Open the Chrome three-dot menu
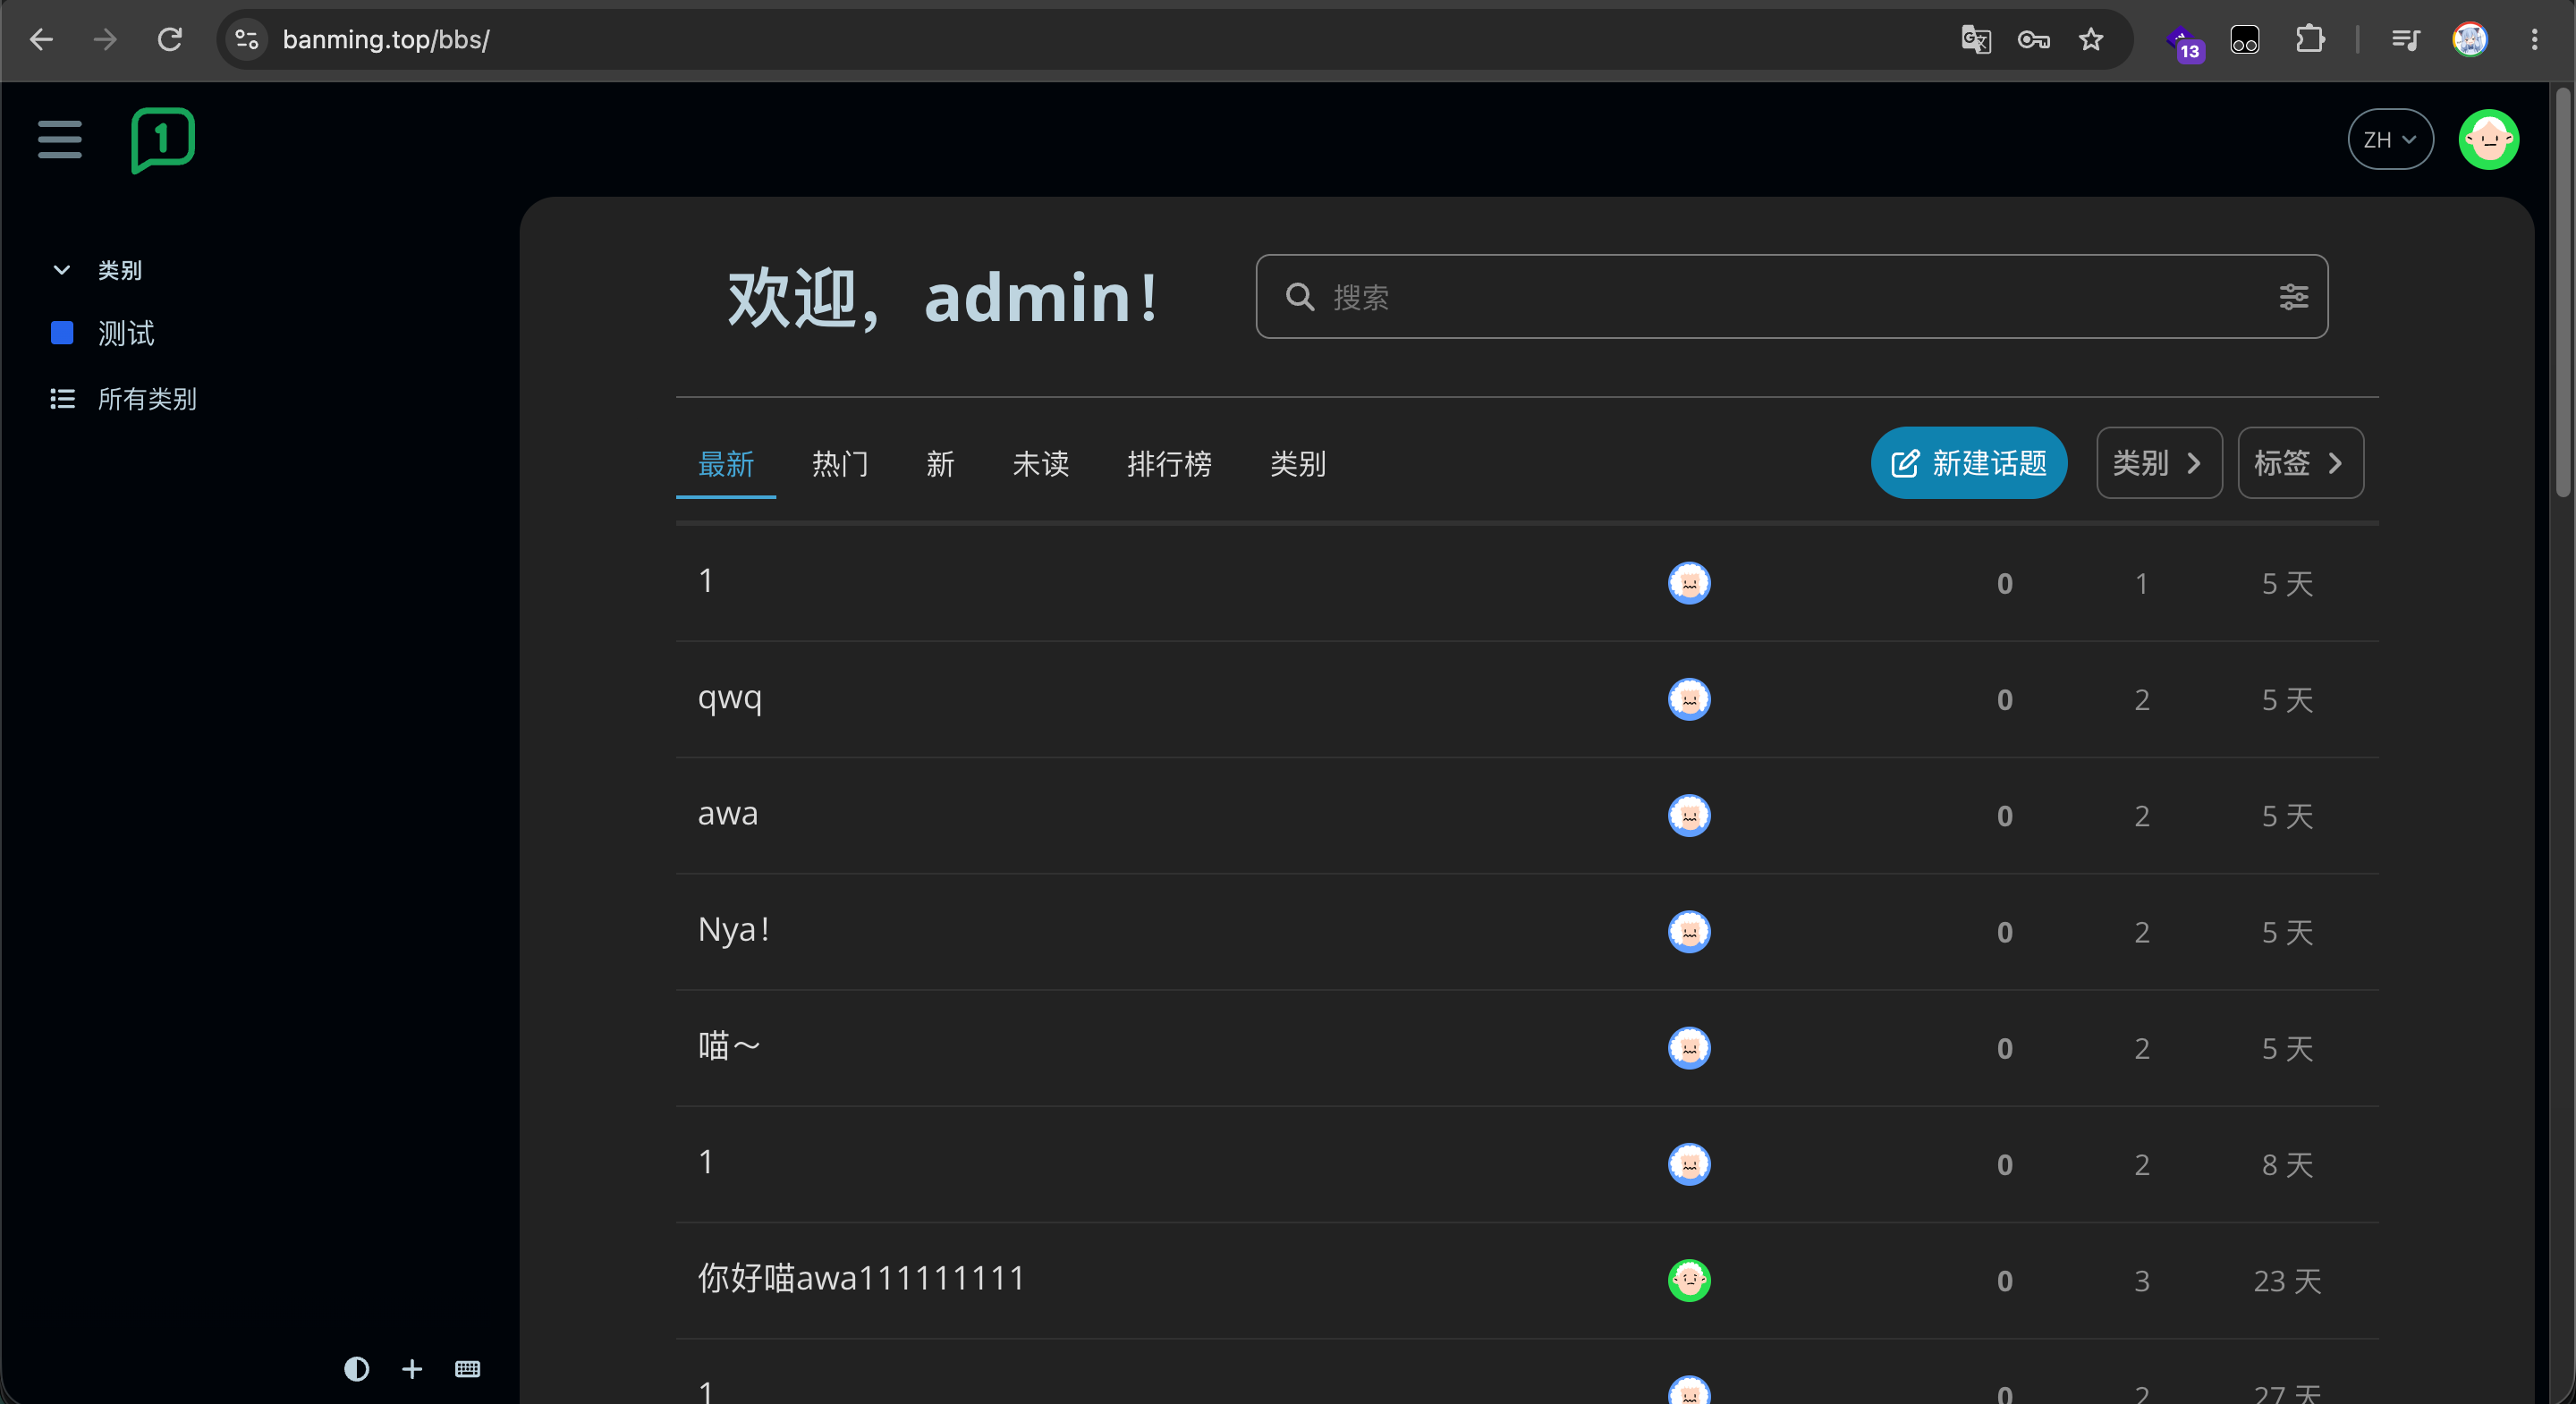 click(2534, 39)
